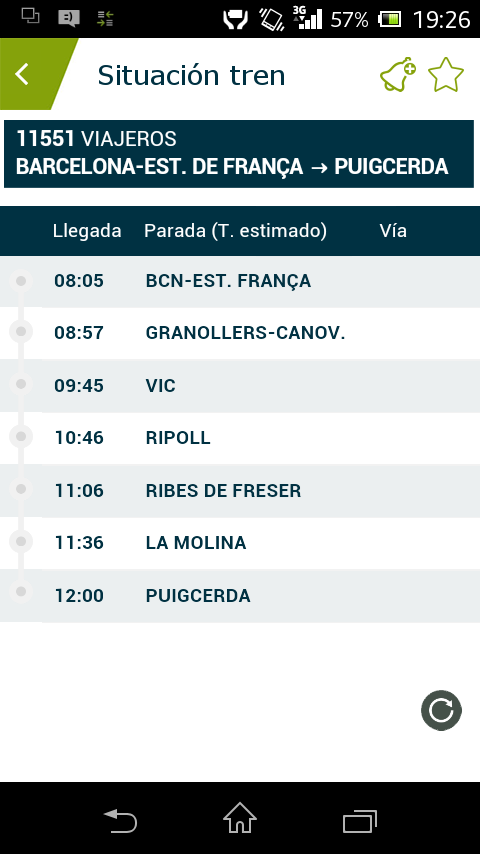Mark train as favorite with star

[446, 75]
